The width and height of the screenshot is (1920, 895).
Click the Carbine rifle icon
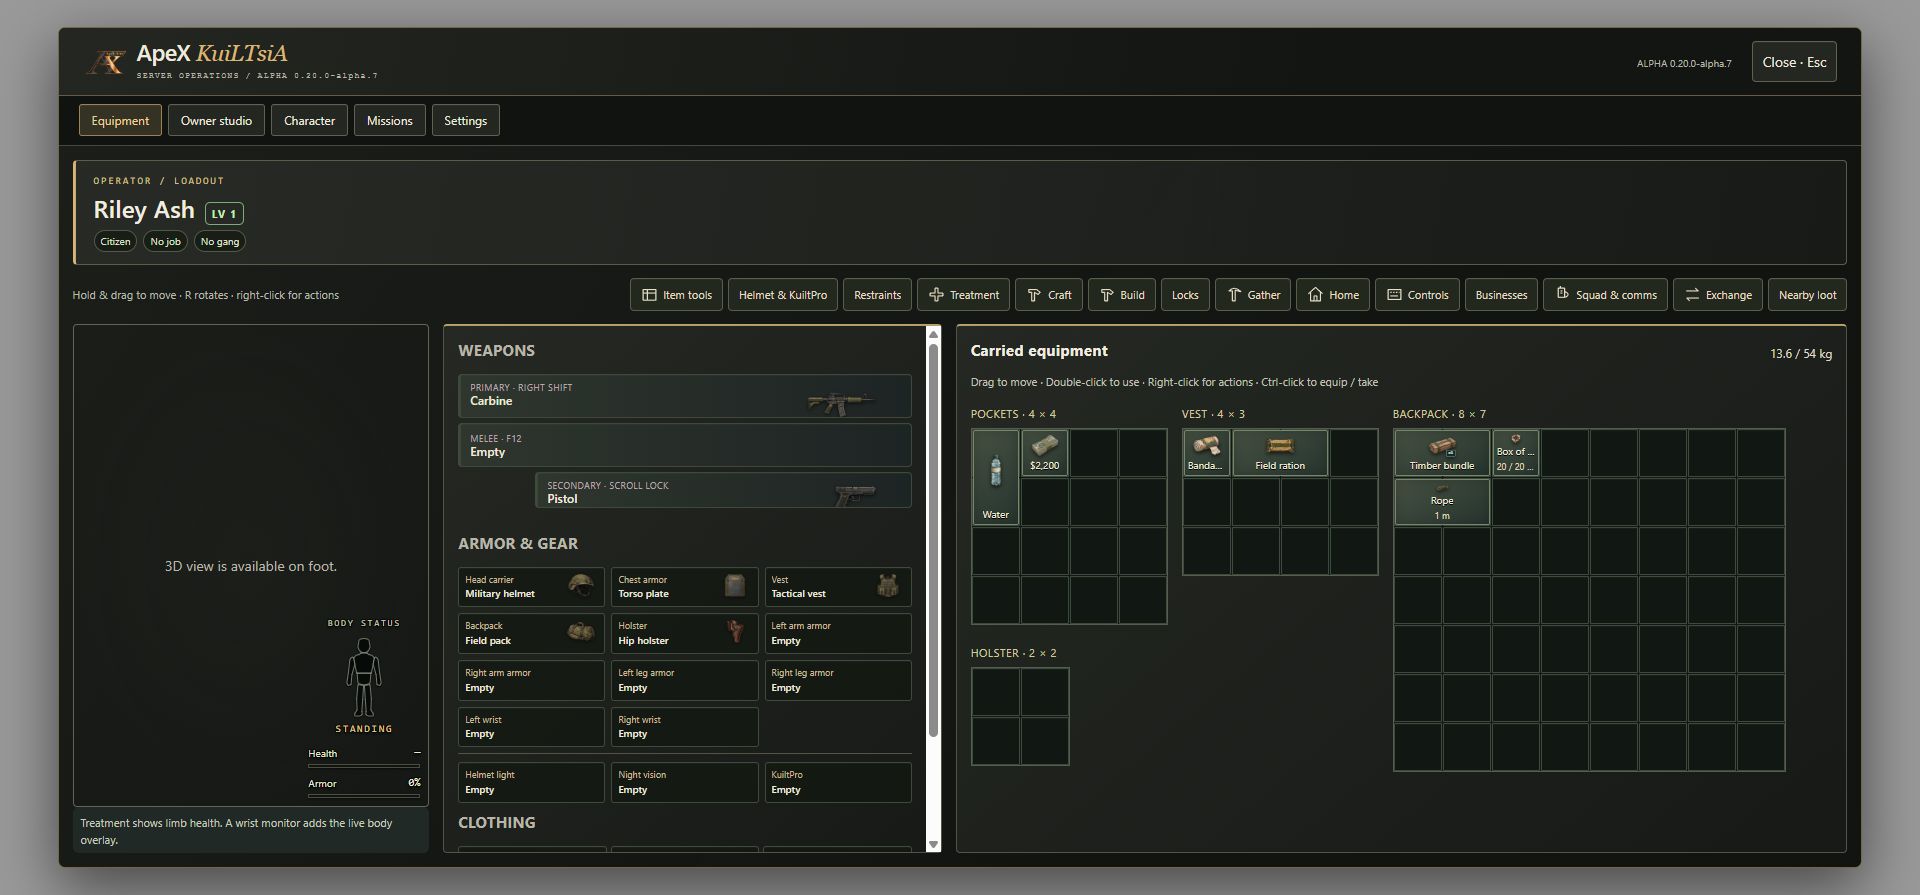click(x=840, y=402)
